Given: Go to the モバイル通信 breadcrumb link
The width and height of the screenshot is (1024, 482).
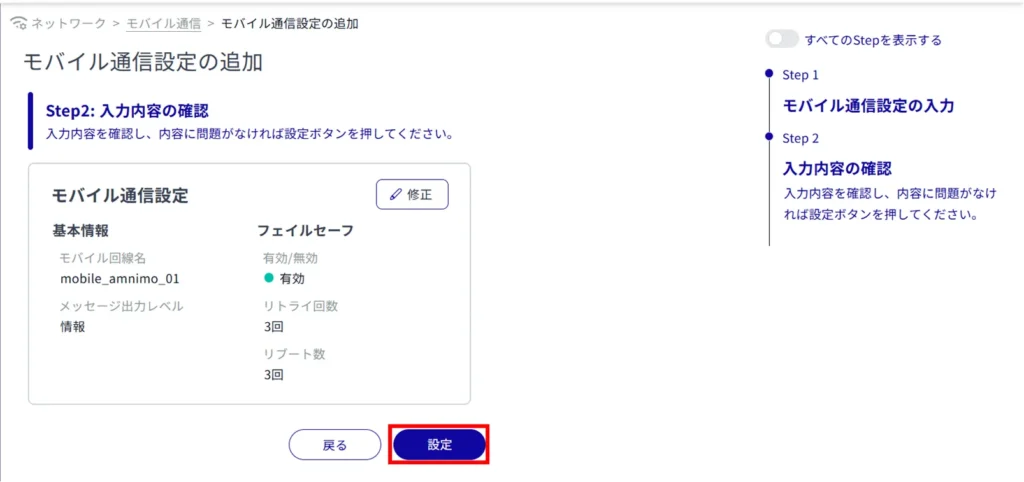Looking at the screenshot, I should tap(163, 23).
